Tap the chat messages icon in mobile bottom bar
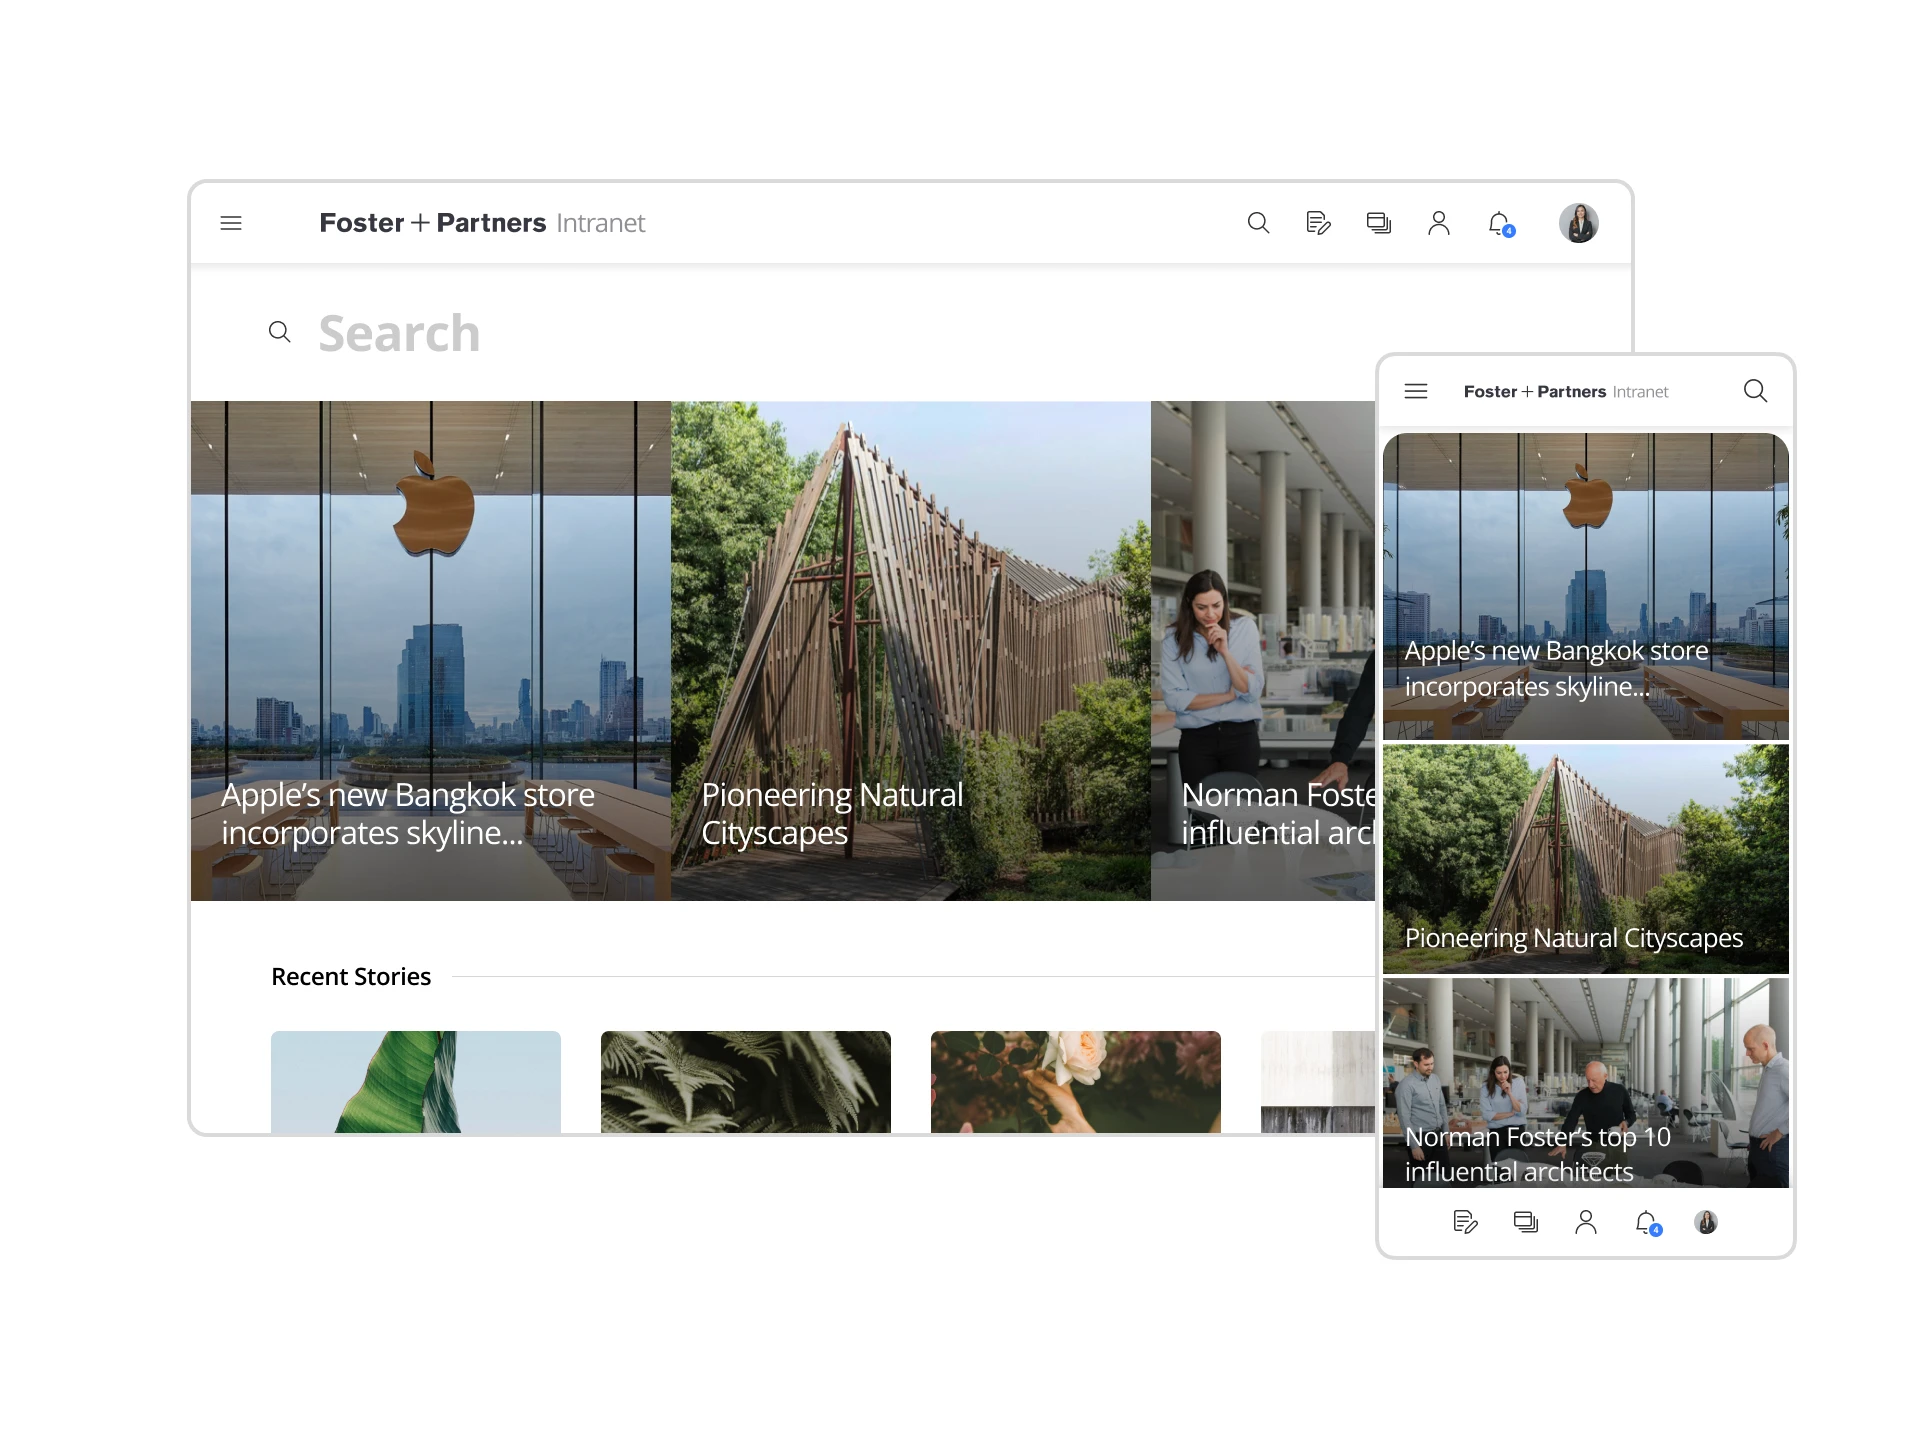The image size is (1920, 1440). pyautogui.click(x=1526, y=1222)
